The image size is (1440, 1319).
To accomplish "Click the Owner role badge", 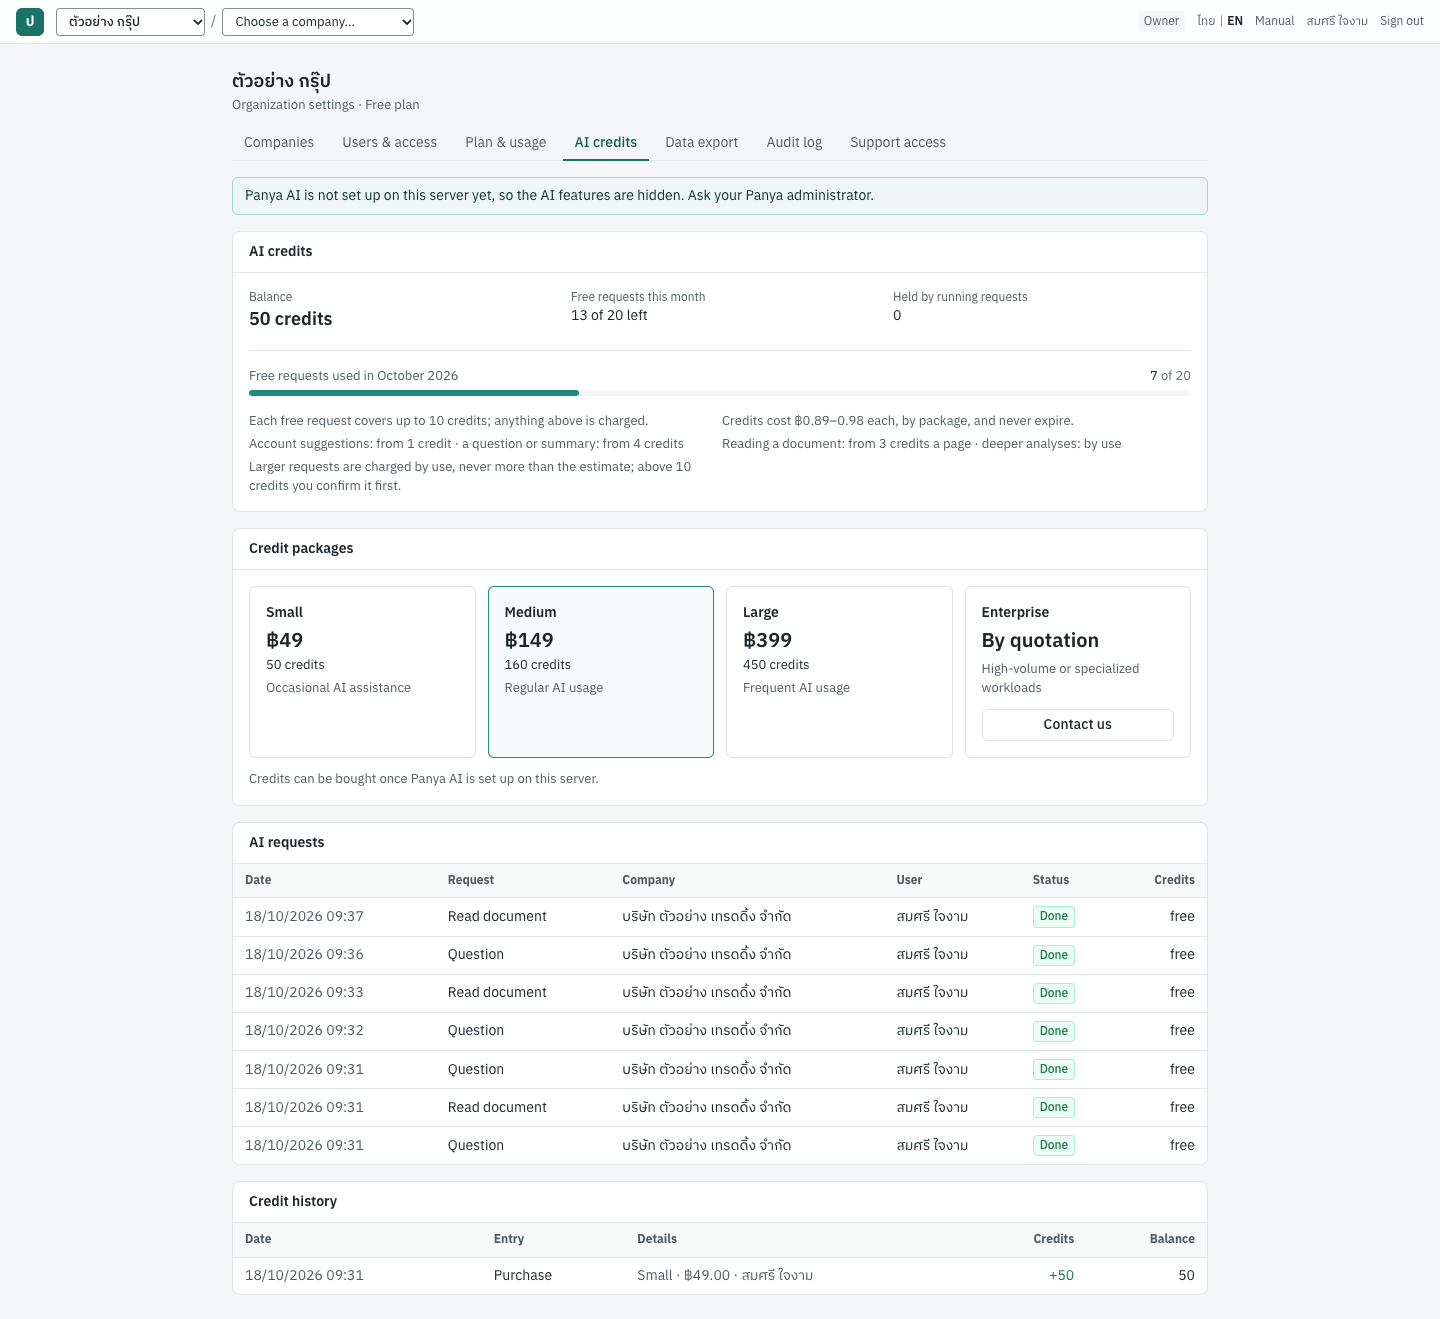I will pos(1161,21).
